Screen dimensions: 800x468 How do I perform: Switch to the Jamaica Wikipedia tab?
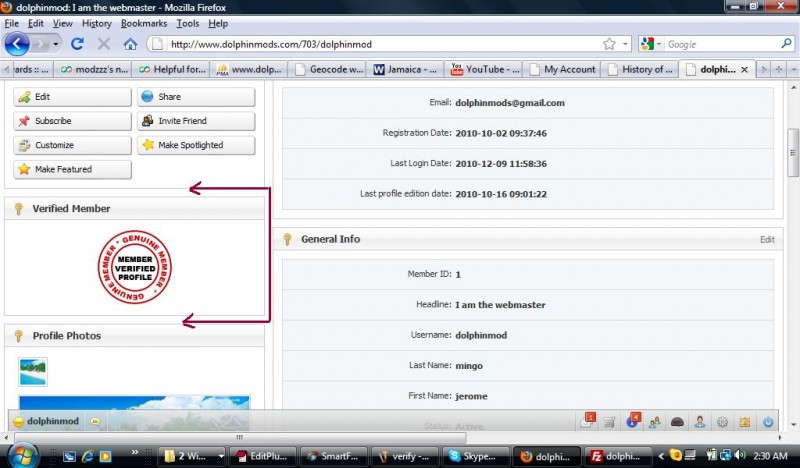click(406, 69)
